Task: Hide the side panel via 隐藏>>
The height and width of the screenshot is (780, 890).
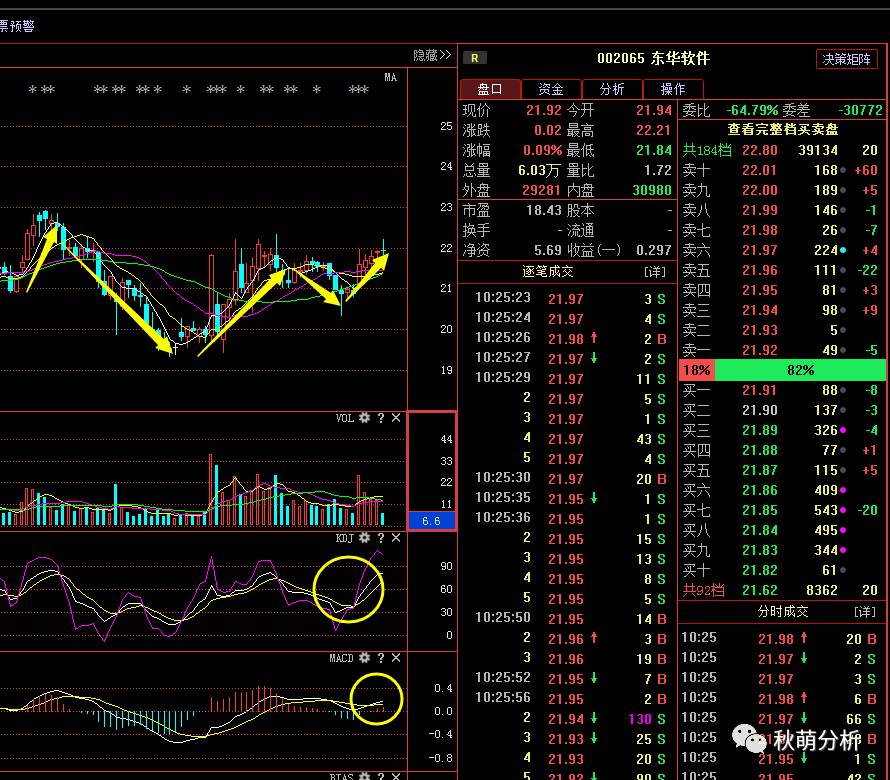Action: (432, 55)
